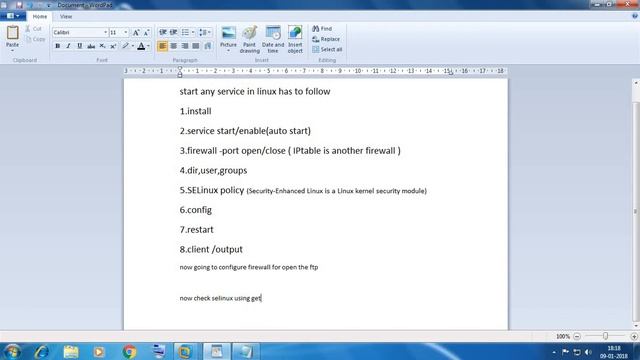Toggle Superscript formatting
640x360 pixels.
point(113,46)
